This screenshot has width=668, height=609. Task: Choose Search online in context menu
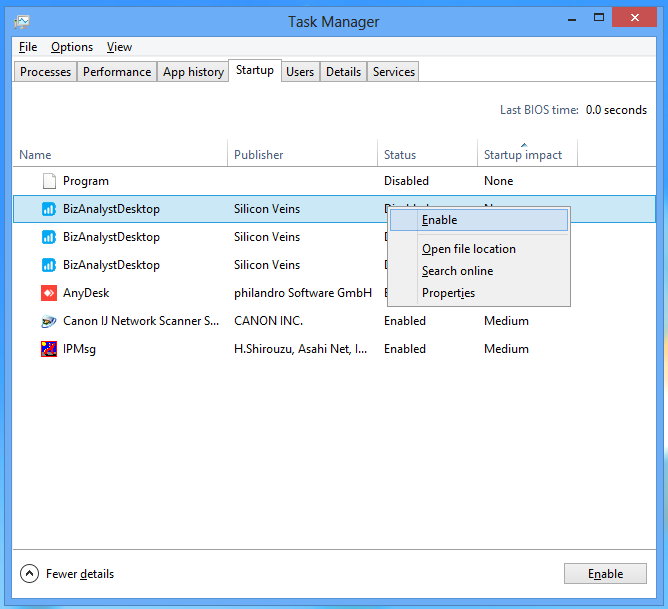(479, 271)
